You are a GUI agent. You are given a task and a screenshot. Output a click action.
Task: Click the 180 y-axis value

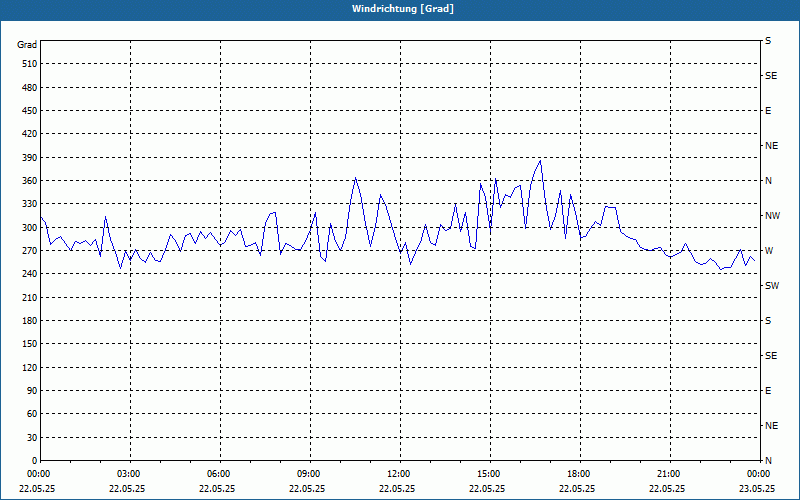(x=30, y=321)
